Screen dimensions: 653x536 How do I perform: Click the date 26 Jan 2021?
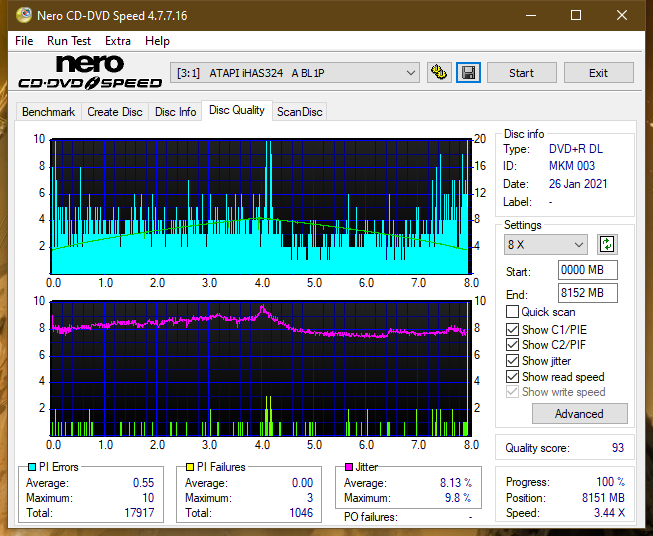[578, 184]
